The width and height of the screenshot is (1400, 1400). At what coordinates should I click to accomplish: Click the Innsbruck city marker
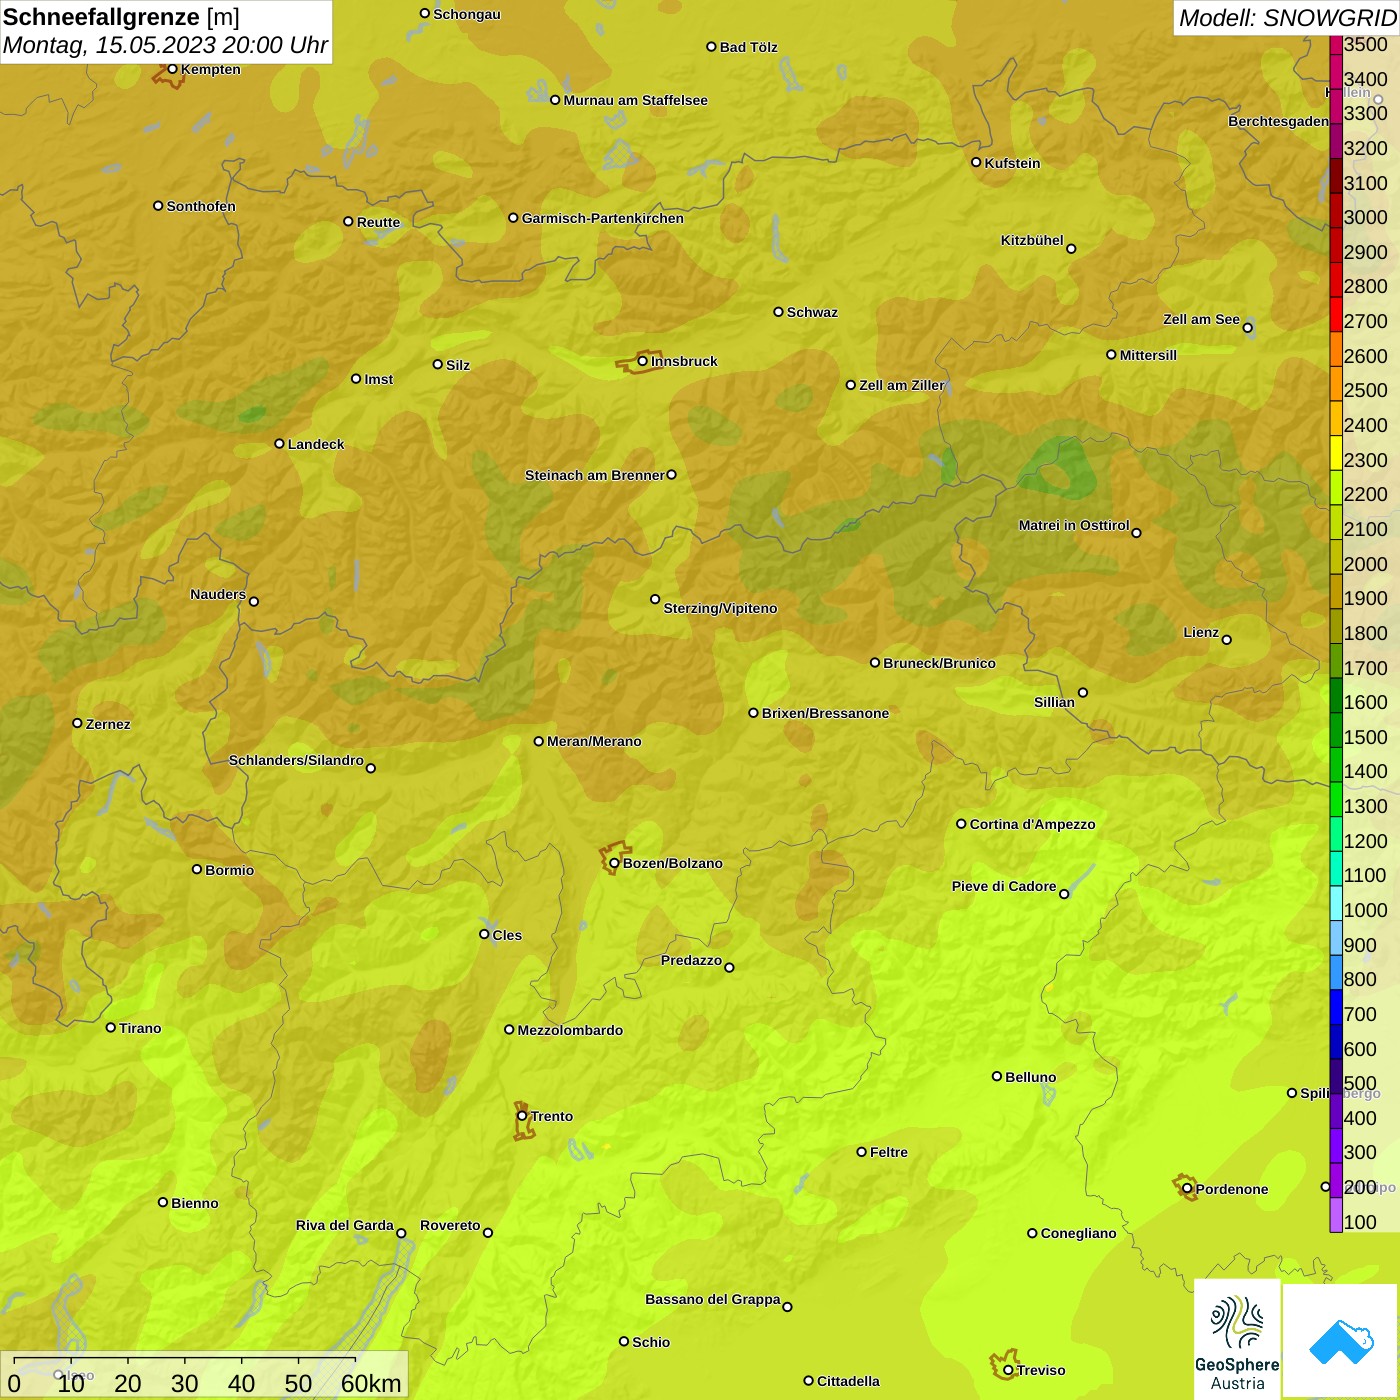click(x=643, y=361)
